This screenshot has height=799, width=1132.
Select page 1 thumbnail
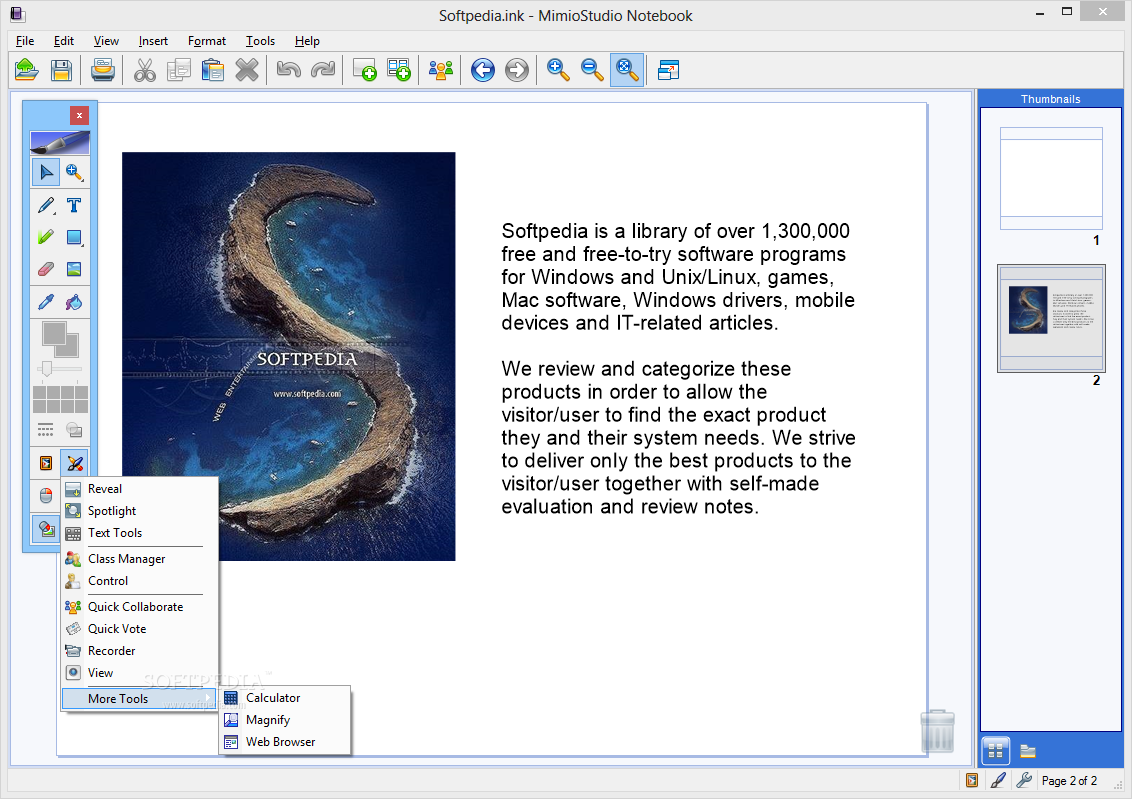pos(1051,178)
